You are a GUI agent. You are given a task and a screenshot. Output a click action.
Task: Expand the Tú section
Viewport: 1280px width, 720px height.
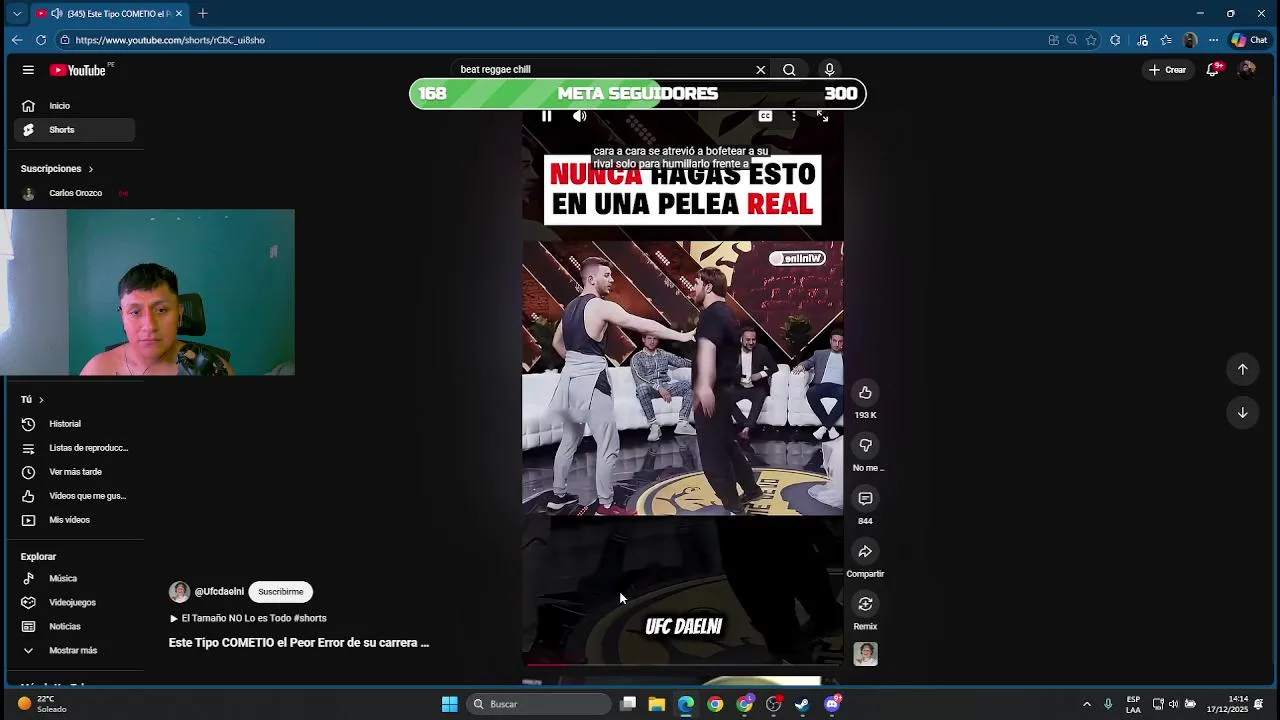pos(32,400)
